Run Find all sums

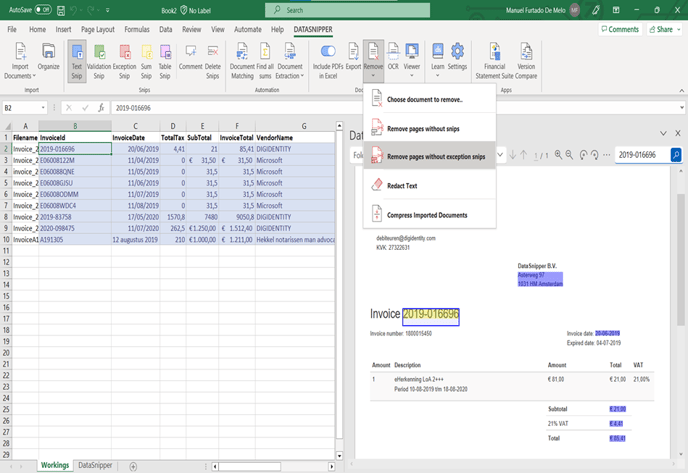(265, 61)
